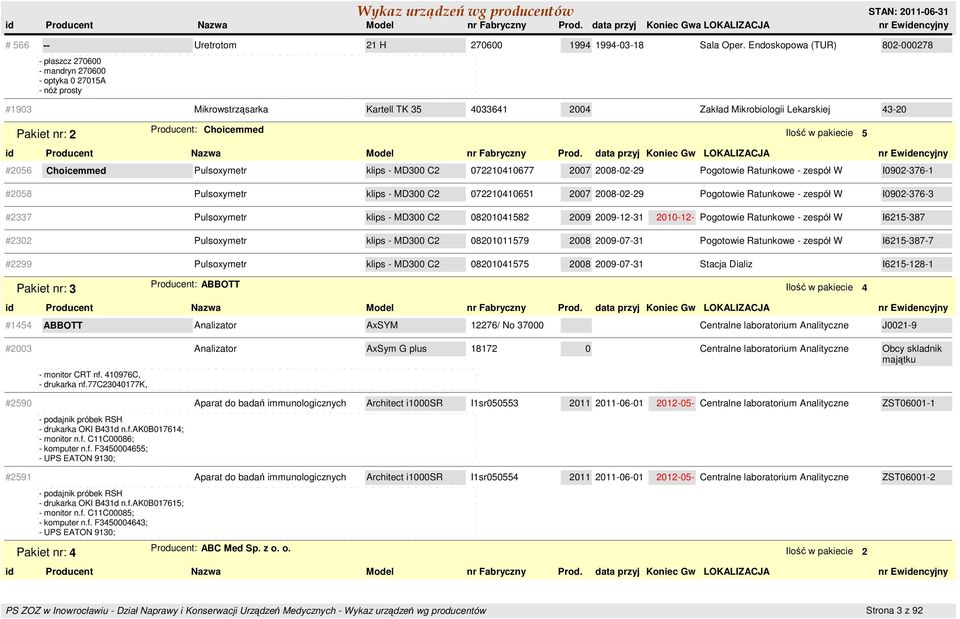Select accessory line 'drukarka nf.77C23040177K,'
The width and height of the screenshot is (960, 619).
pyautogui.click(x=94, y=385)
